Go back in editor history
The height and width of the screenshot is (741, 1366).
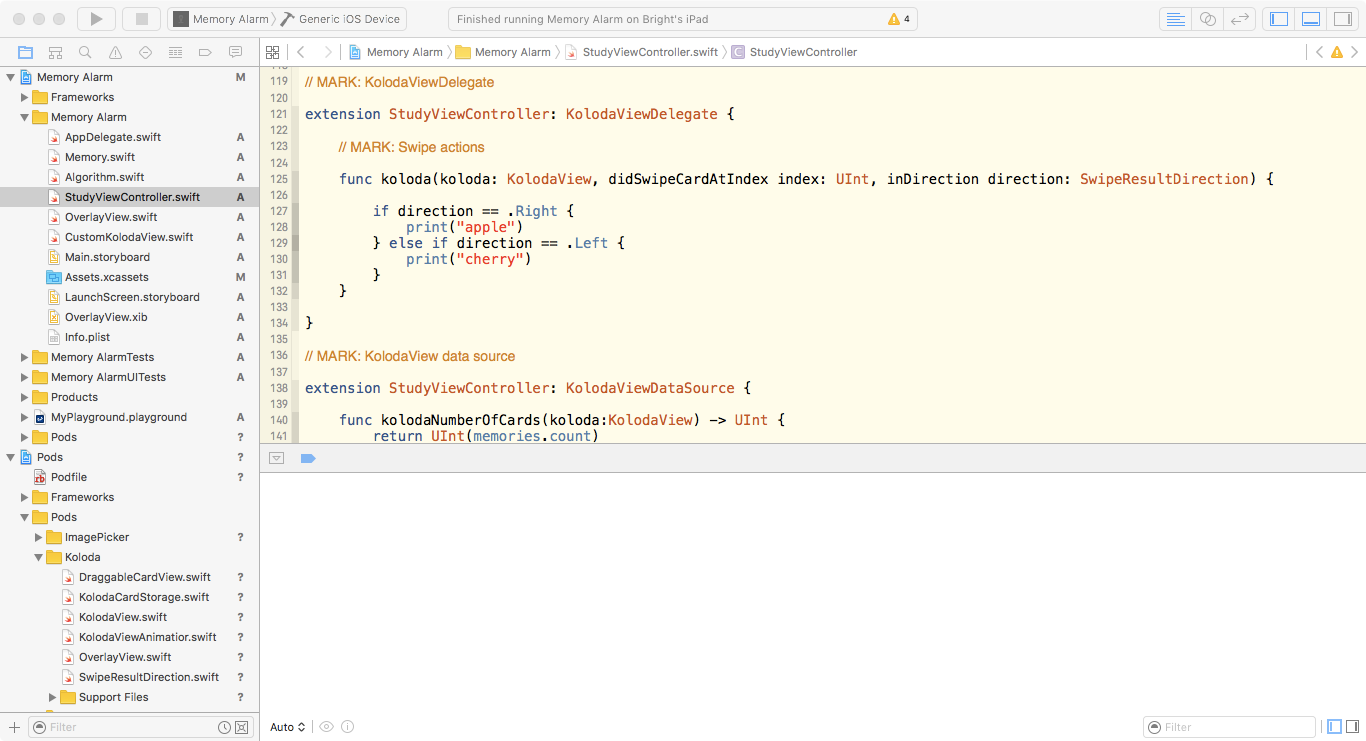coord(300,52)
